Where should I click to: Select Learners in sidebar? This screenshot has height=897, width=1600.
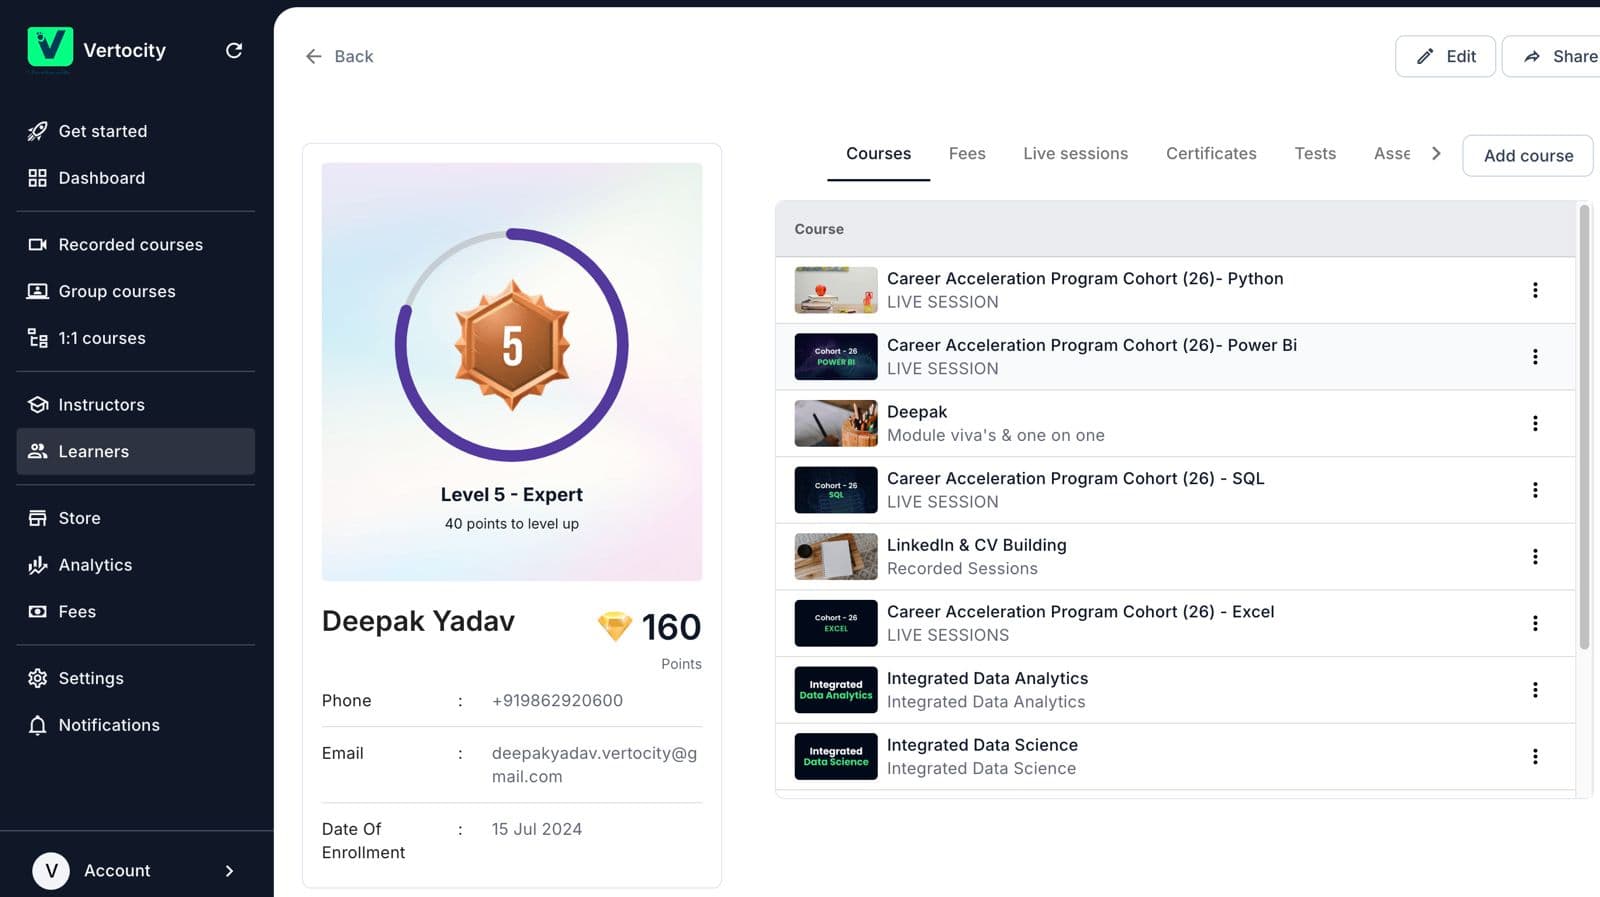tap(136, 451)
